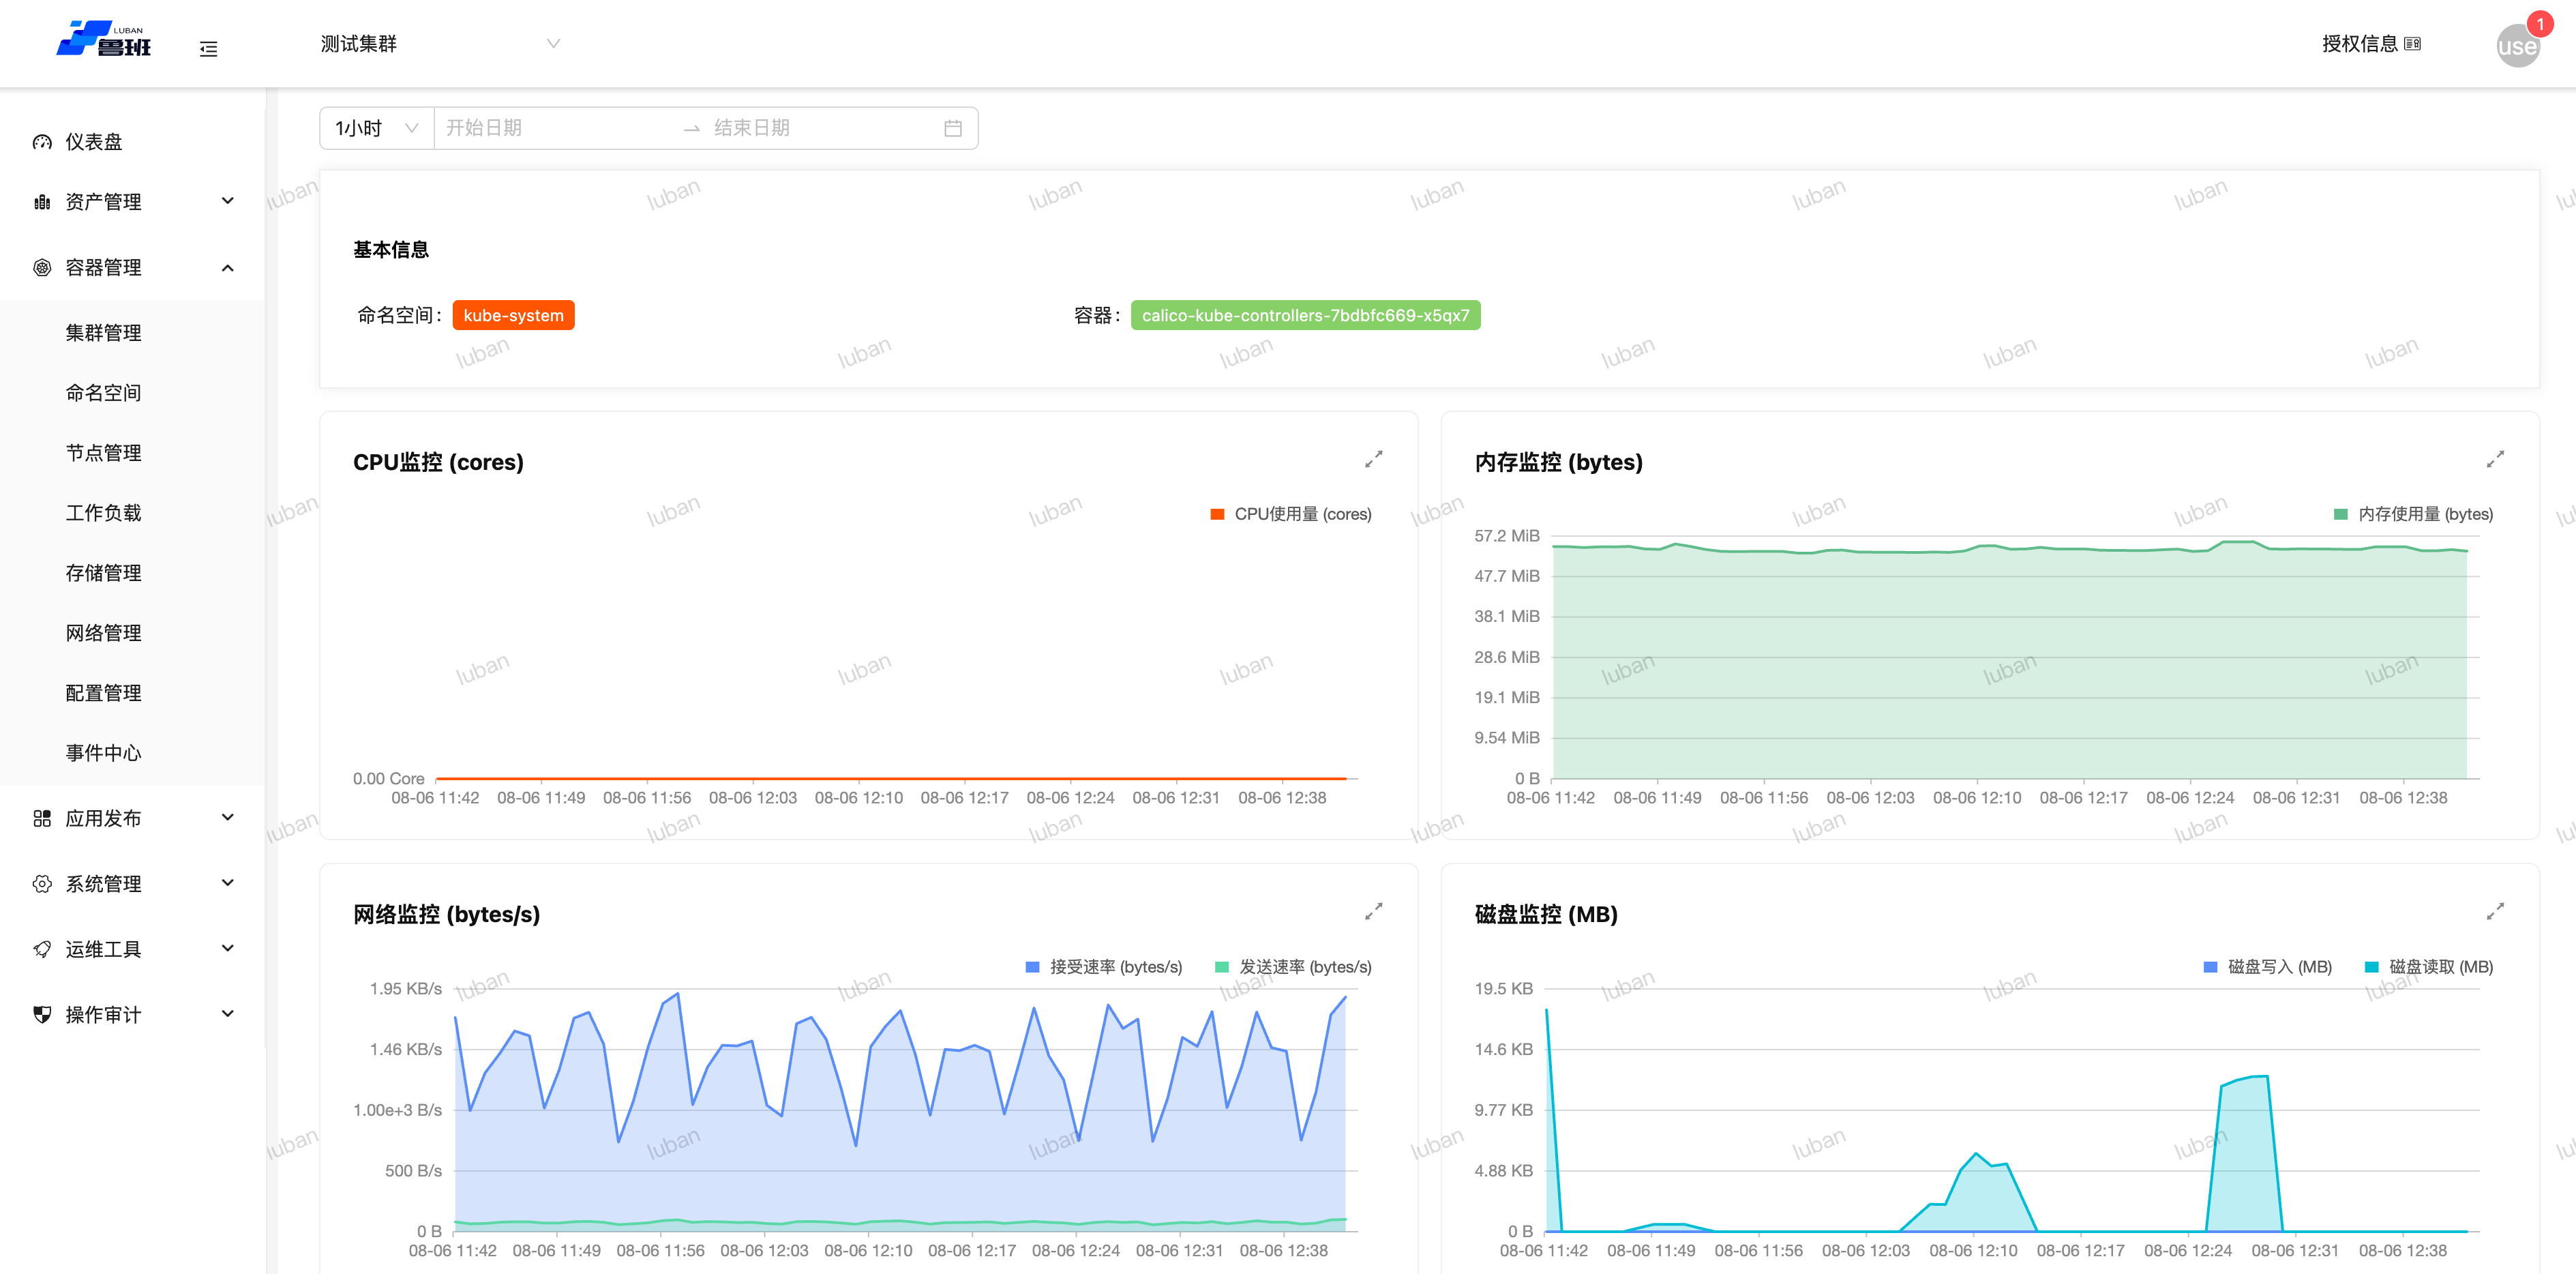Click the 磁盘写入 (MB) blue legend swatch
This screenshot has width=2576, height=1274.
tap(2211, 967)
